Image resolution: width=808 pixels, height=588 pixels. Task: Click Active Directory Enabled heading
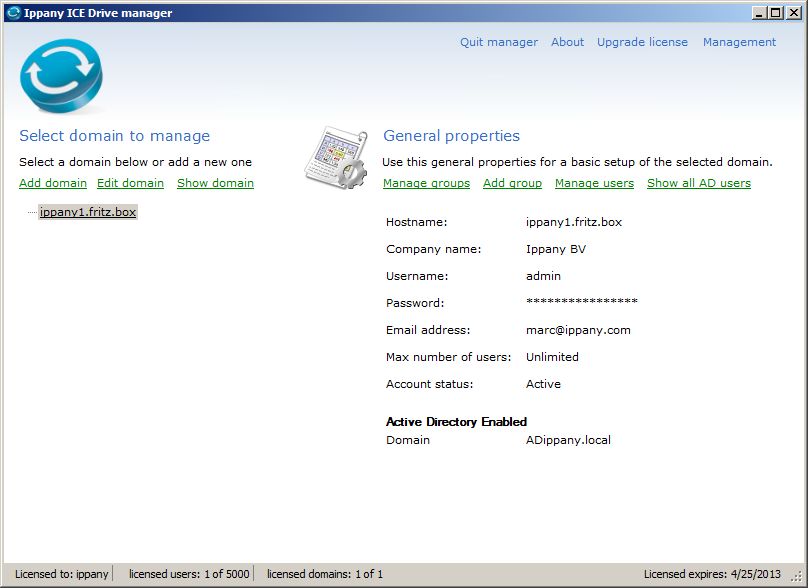tap(456, 422)
